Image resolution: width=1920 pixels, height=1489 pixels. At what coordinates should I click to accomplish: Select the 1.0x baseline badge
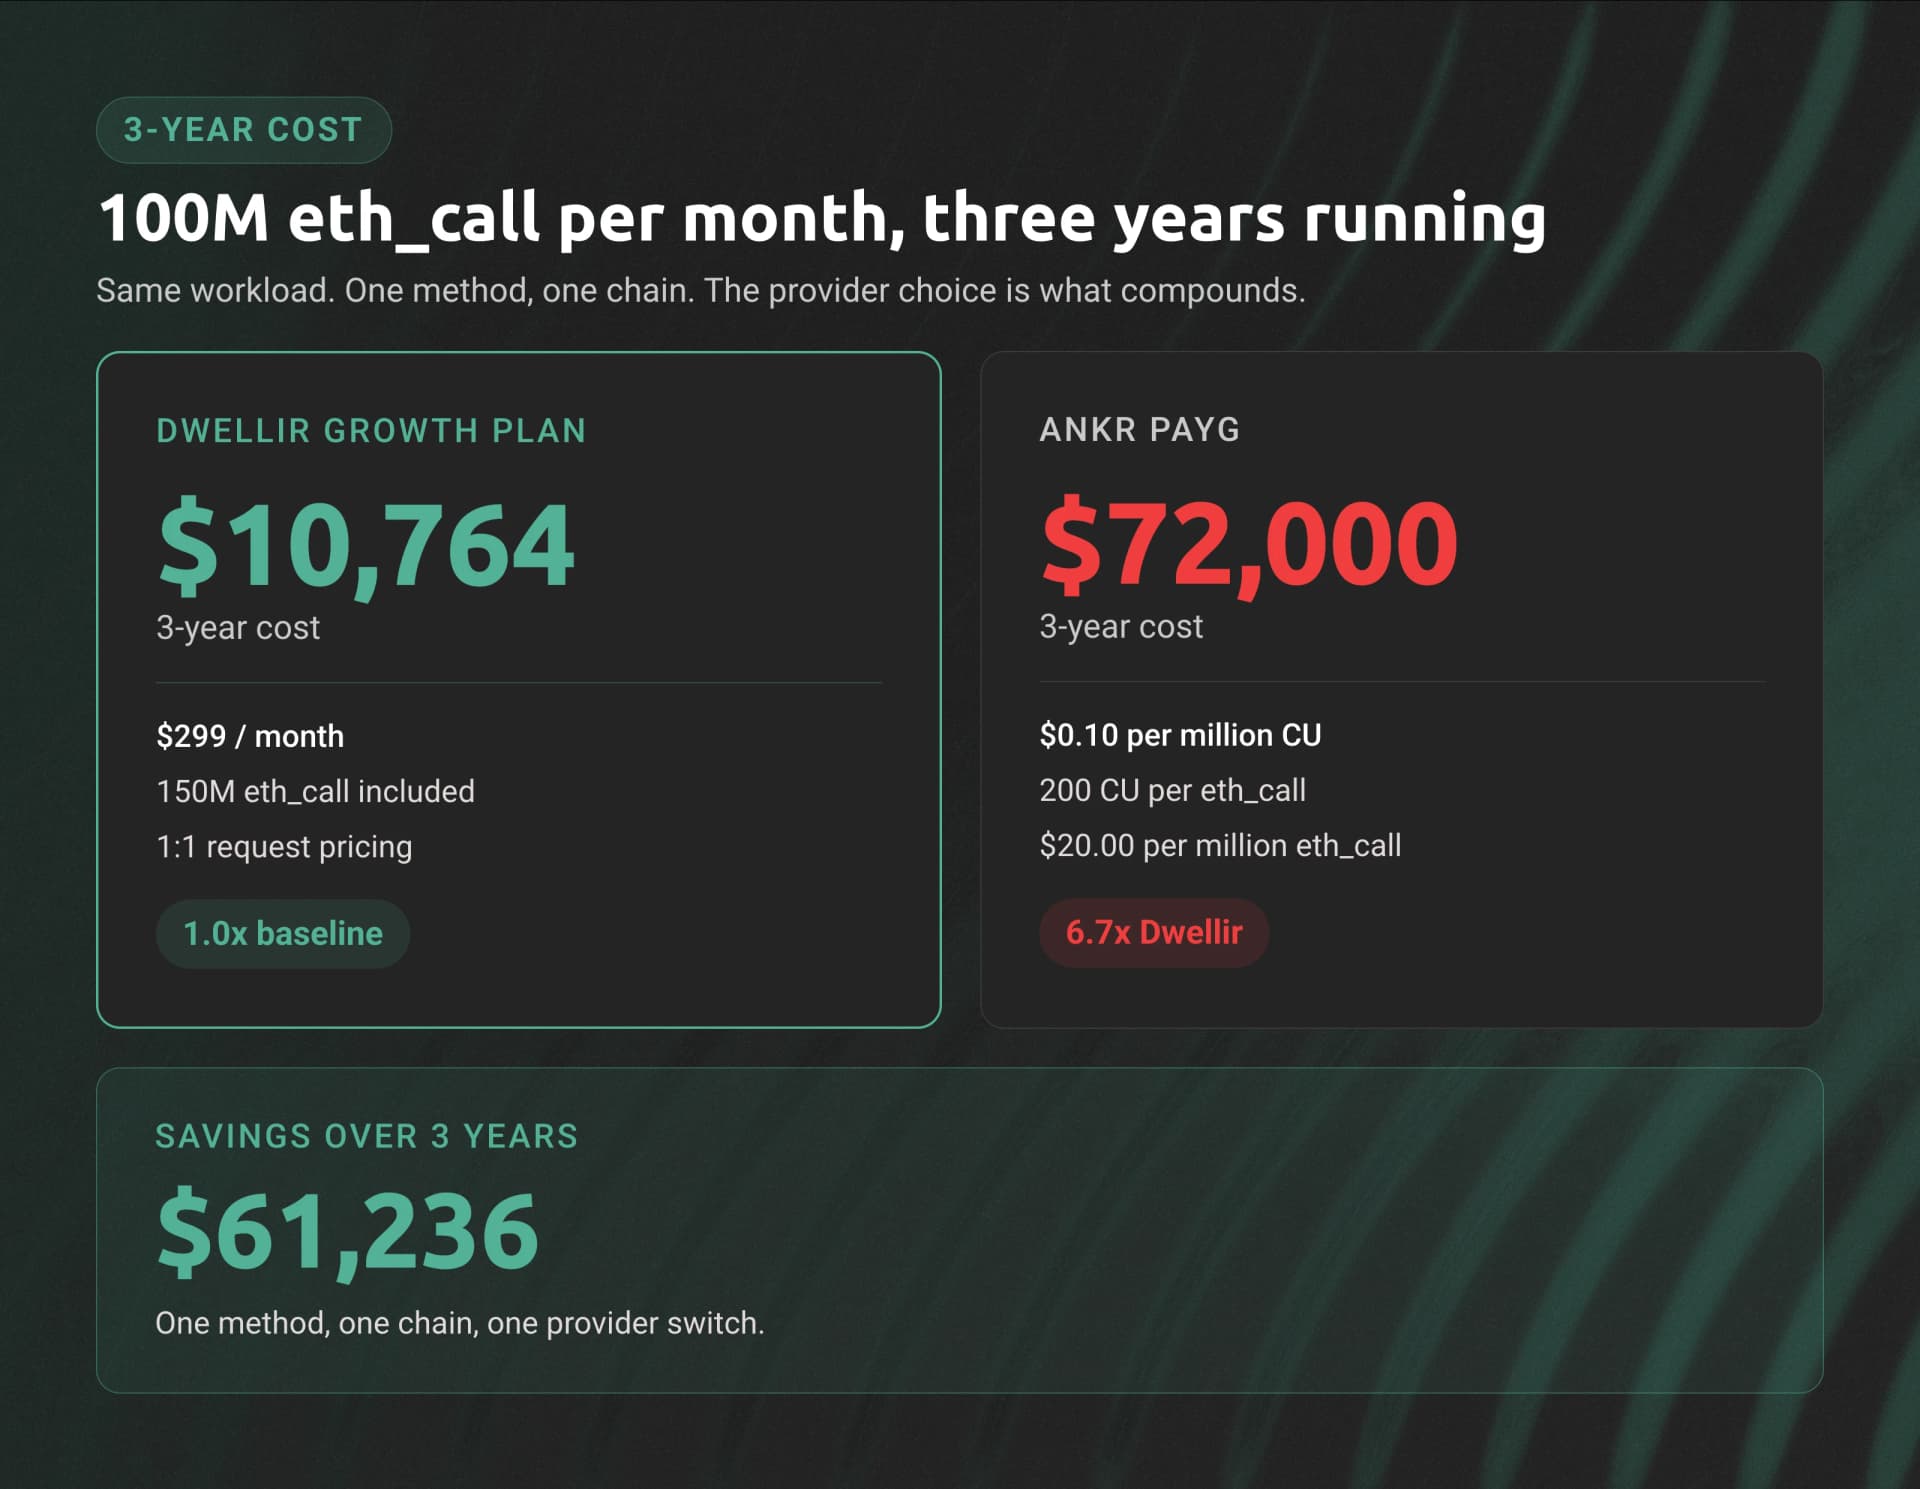click(x=283, y=933)
